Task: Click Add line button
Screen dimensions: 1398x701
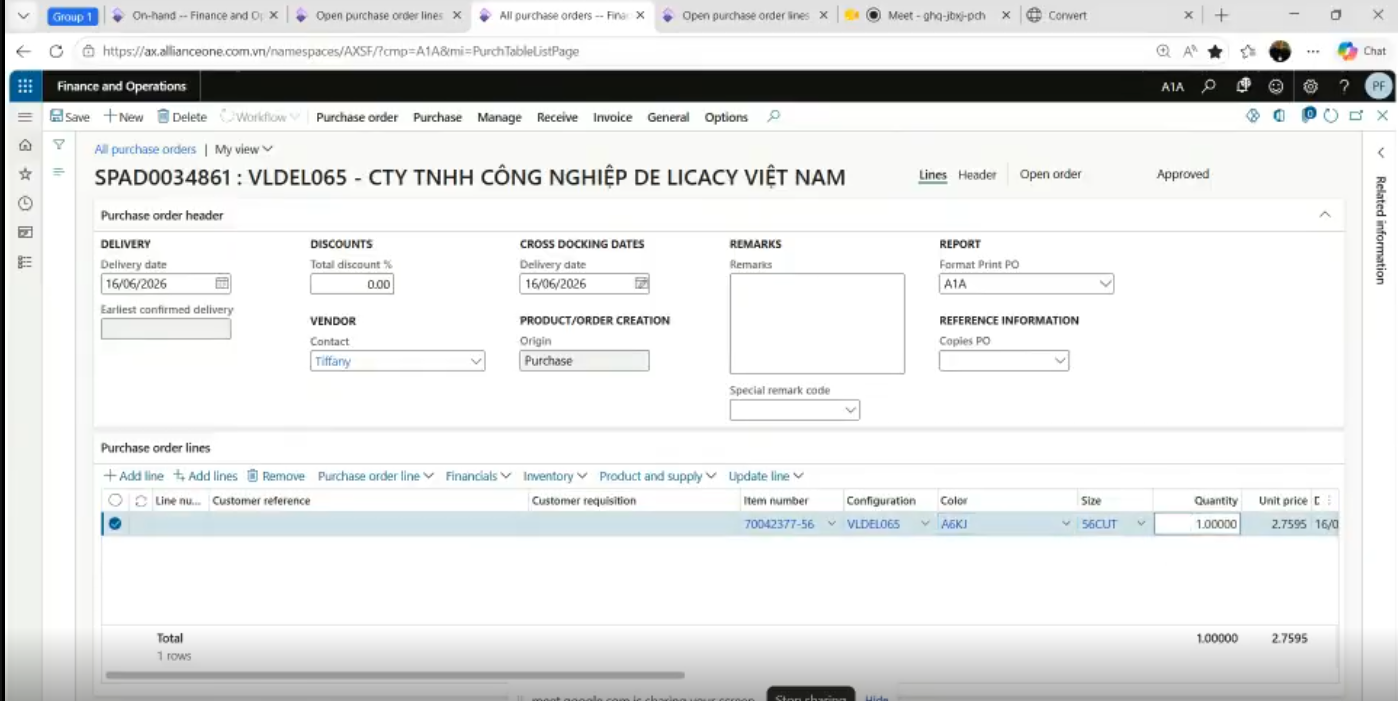Action: coord(134,477)
